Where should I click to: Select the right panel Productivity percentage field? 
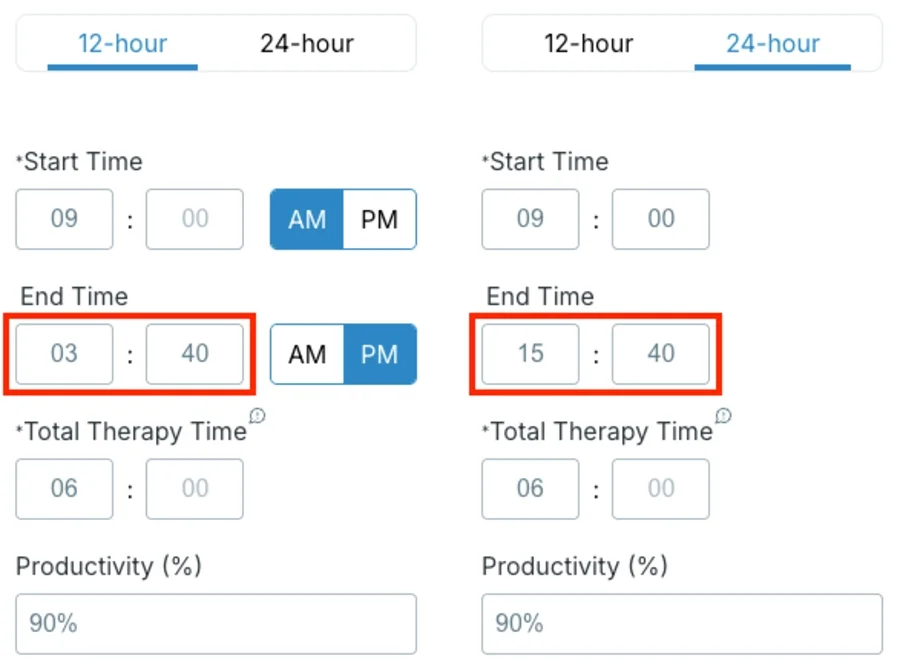tap(682, 623)
